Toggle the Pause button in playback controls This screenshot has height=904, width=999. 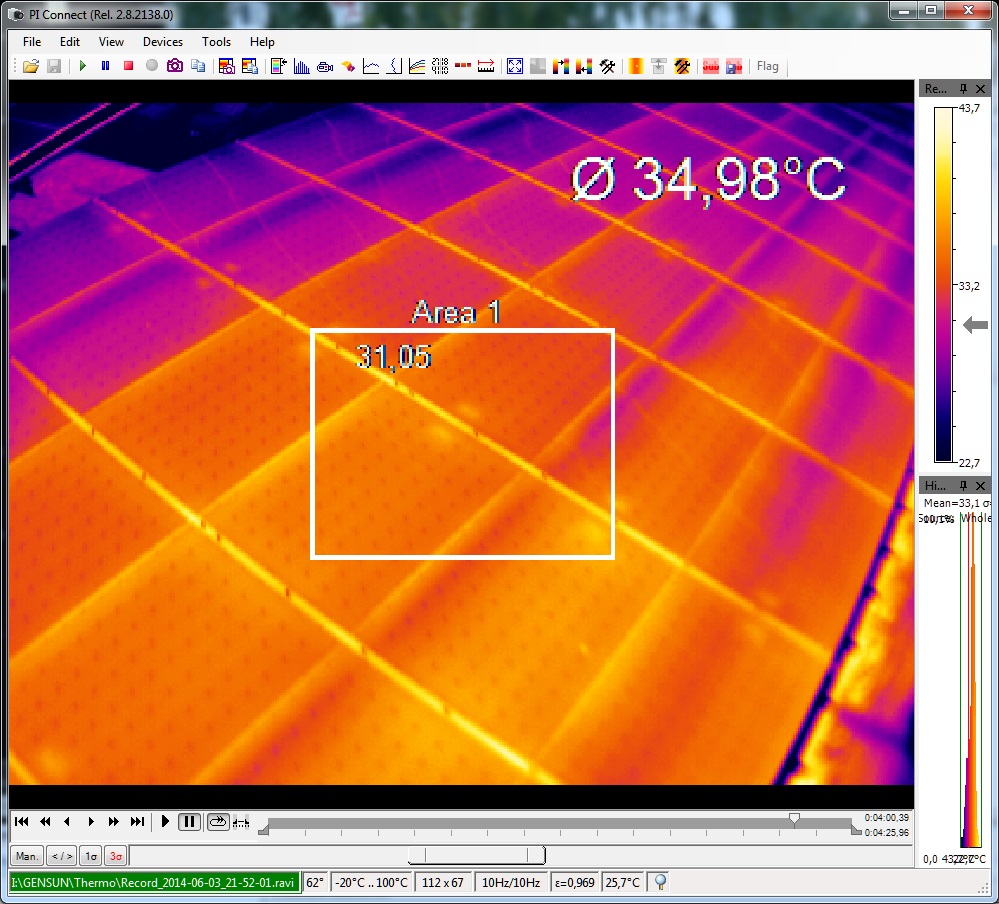pyautogui.click(x=189, y=822)
